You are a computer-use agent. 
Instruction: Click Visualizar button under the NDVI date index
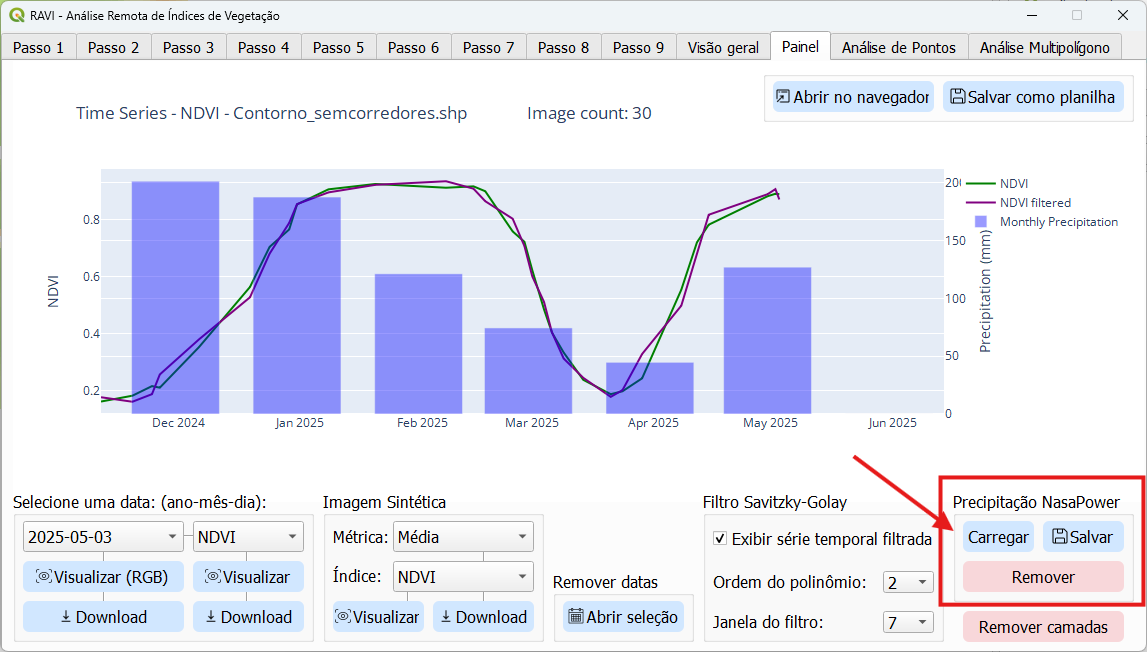pos(248,577)
